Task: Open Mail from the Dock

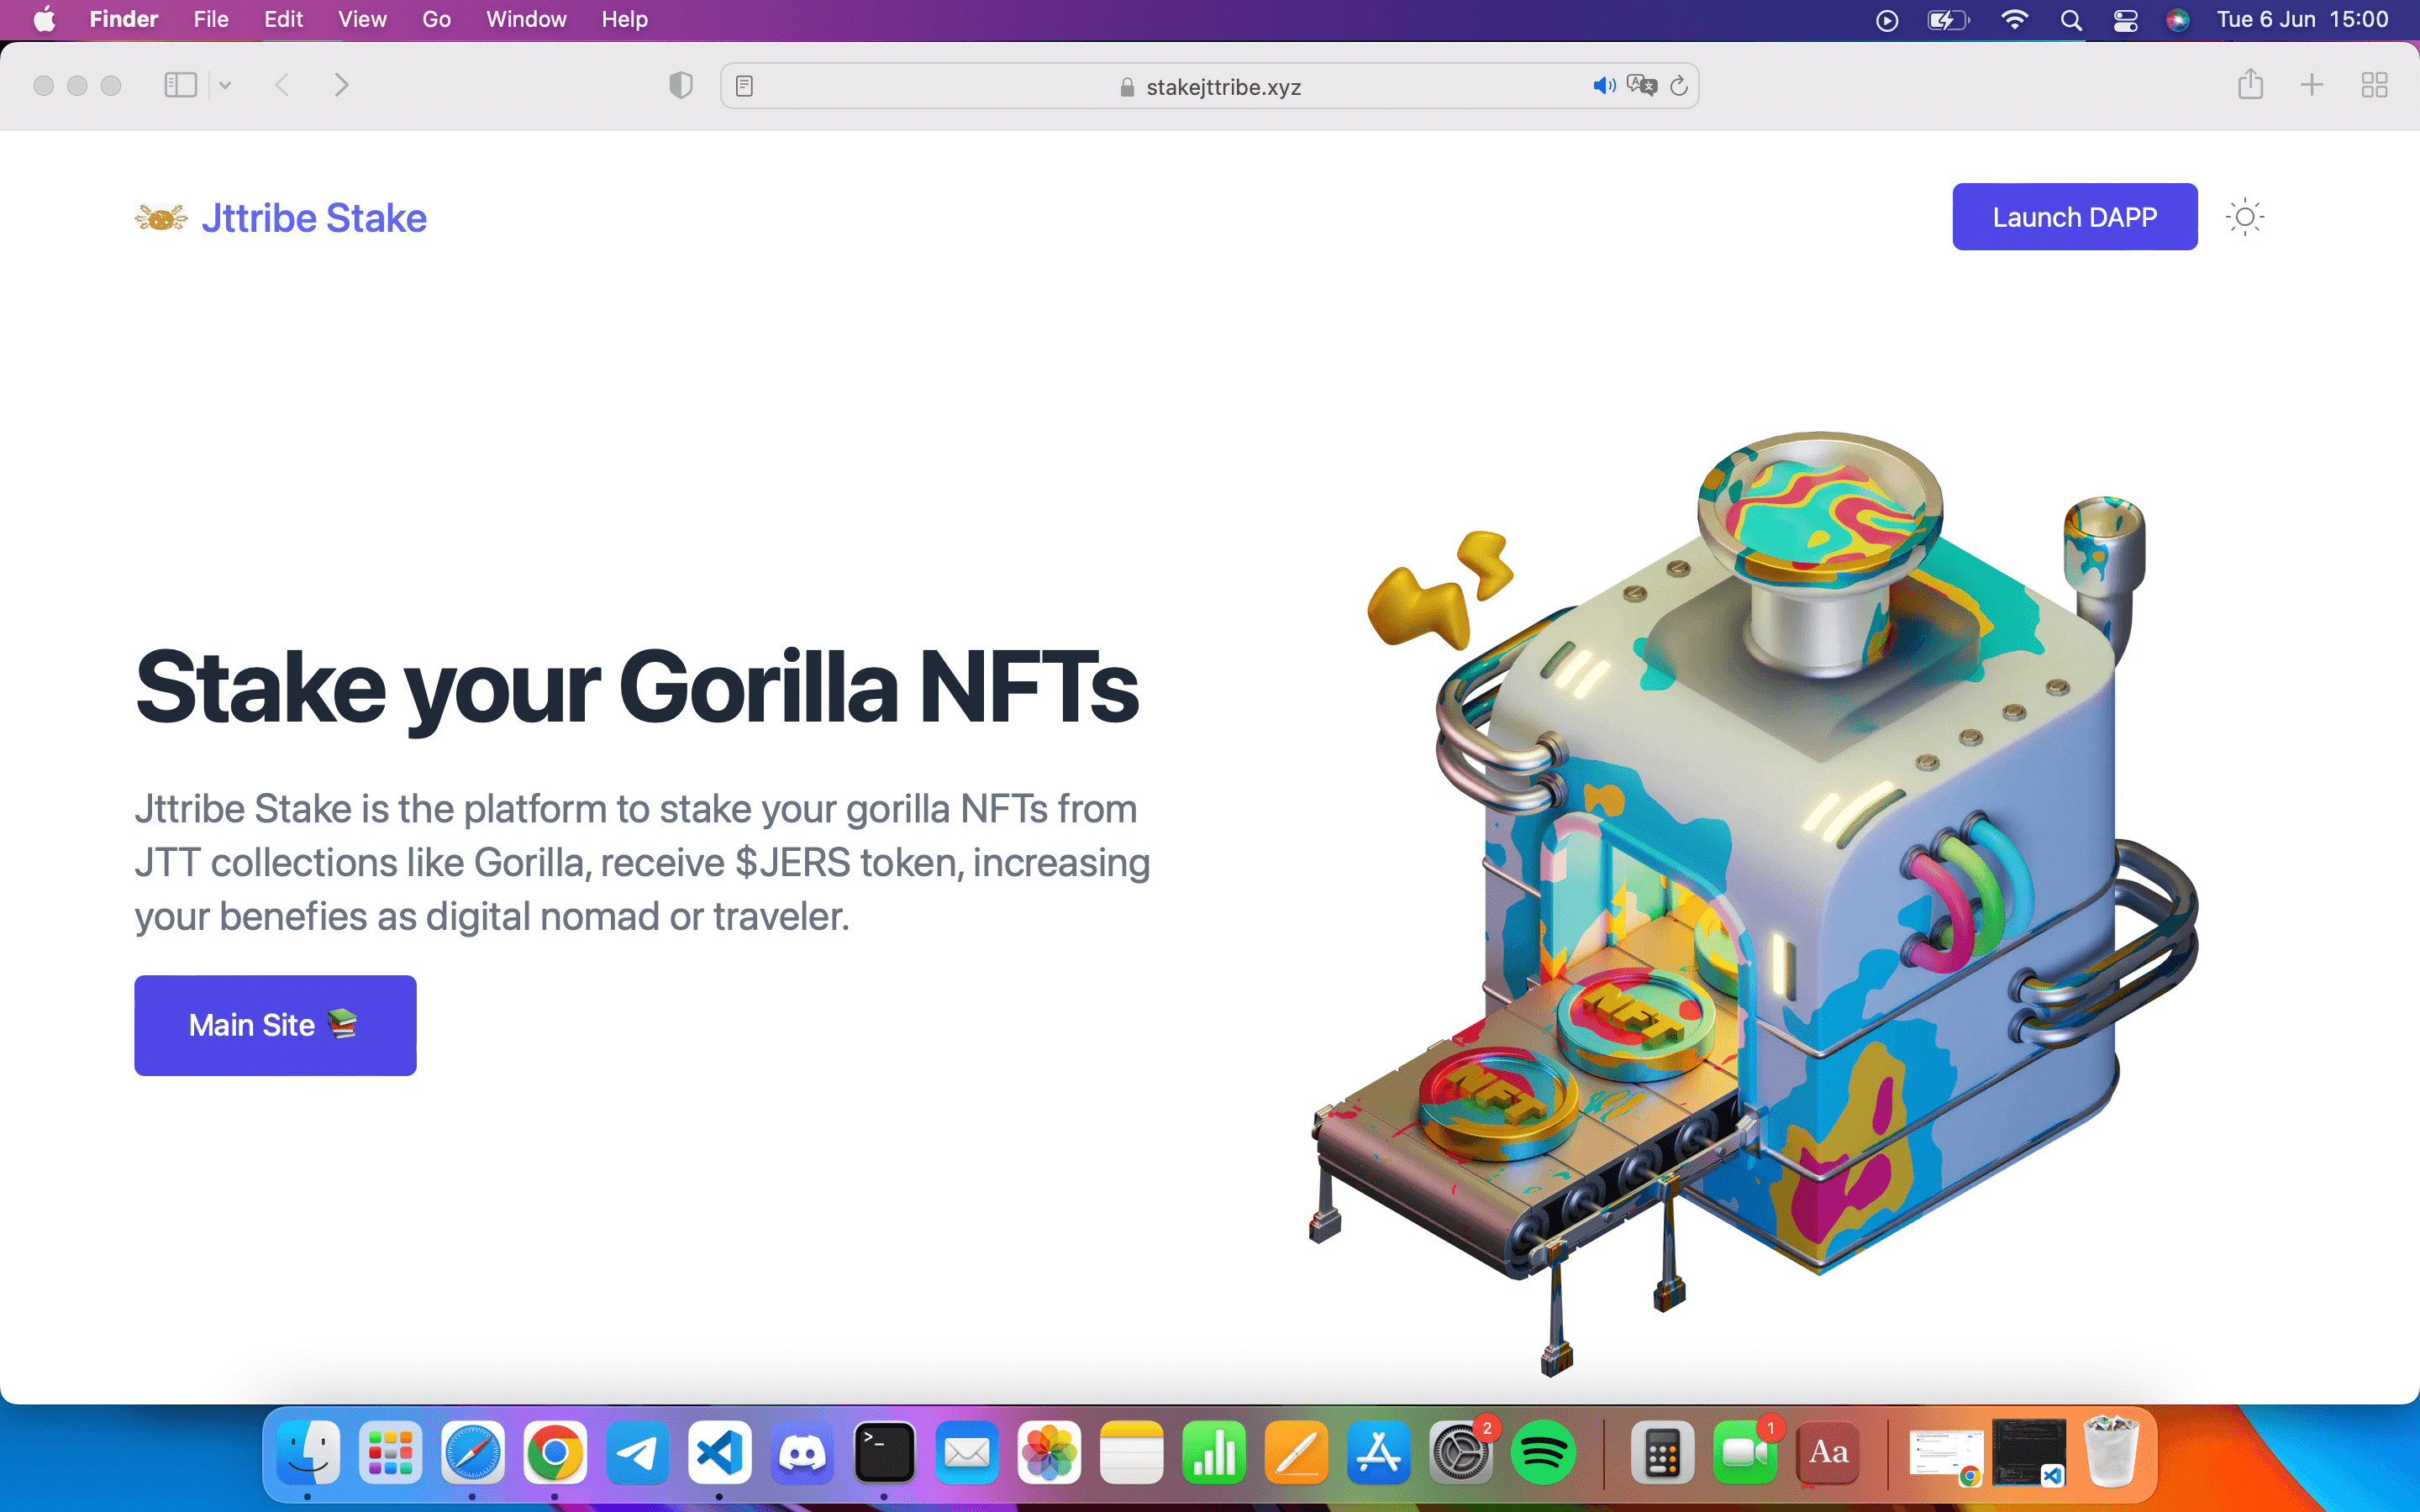Action: (966, 1452)
